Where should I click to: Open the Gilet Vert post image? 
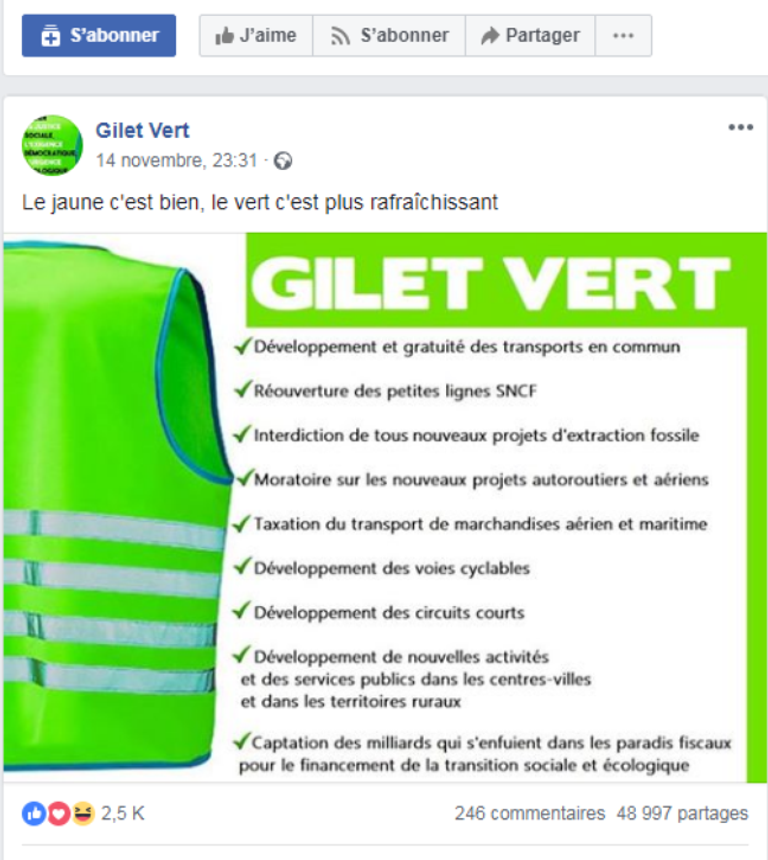point(385,507)
